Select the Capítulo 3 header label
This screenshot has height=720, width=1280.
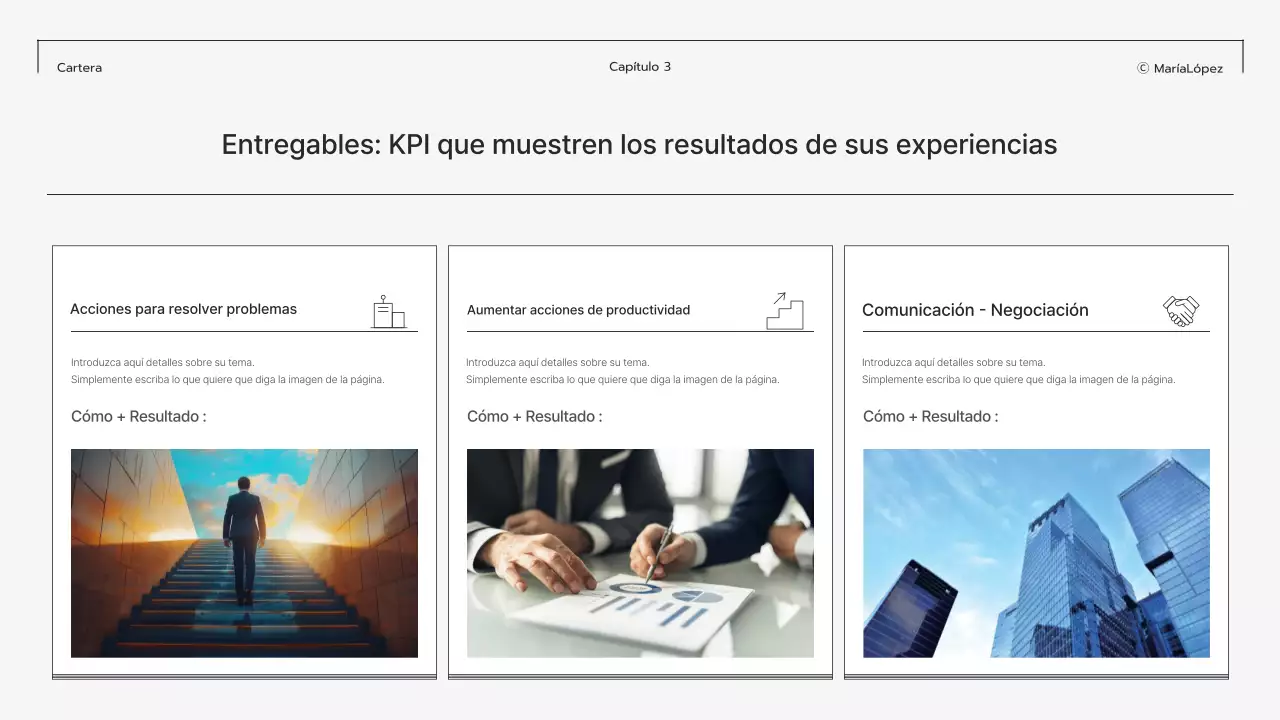point(639,66)
